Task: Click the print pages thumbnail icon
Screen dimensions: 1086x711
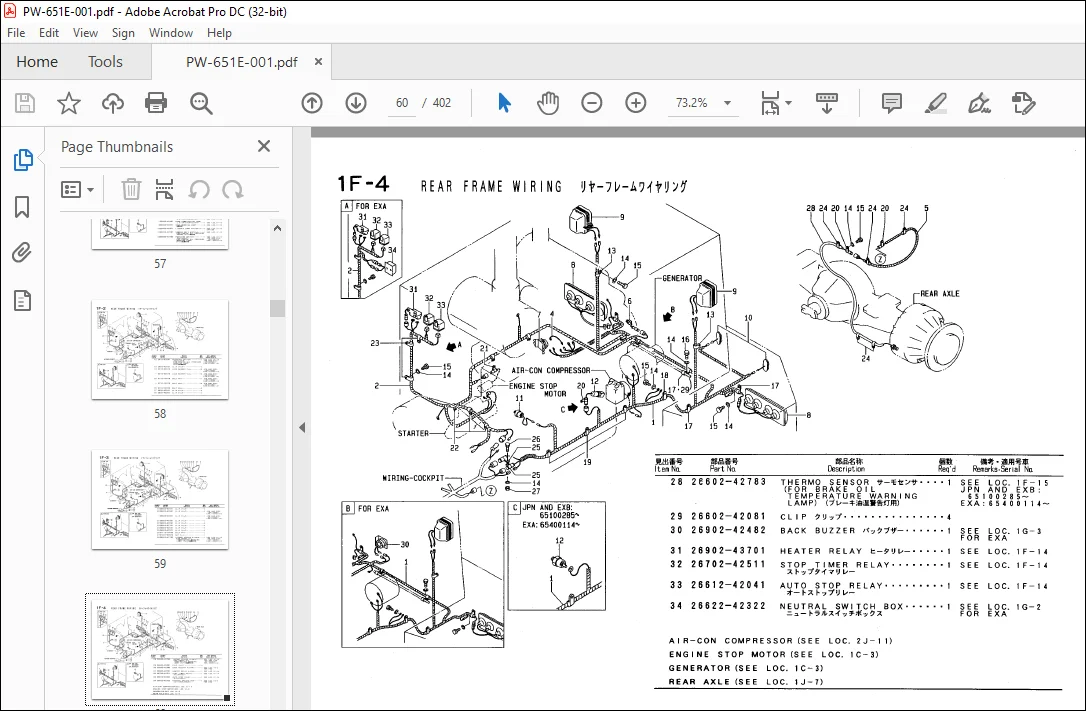Action: tap(164, 189)
